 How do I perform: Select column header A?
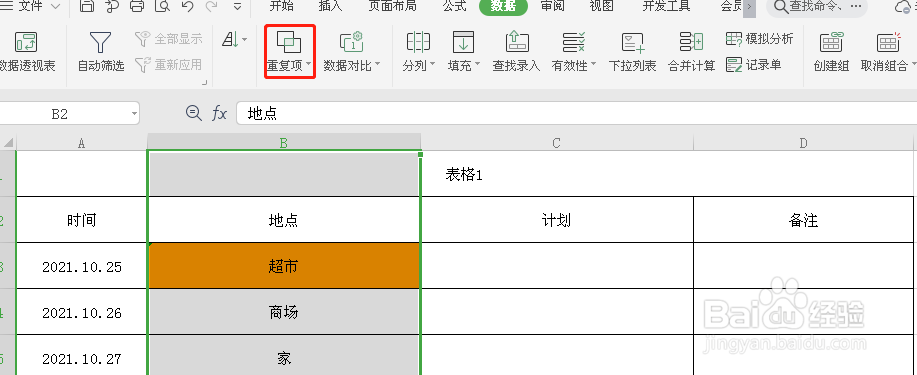81,142
